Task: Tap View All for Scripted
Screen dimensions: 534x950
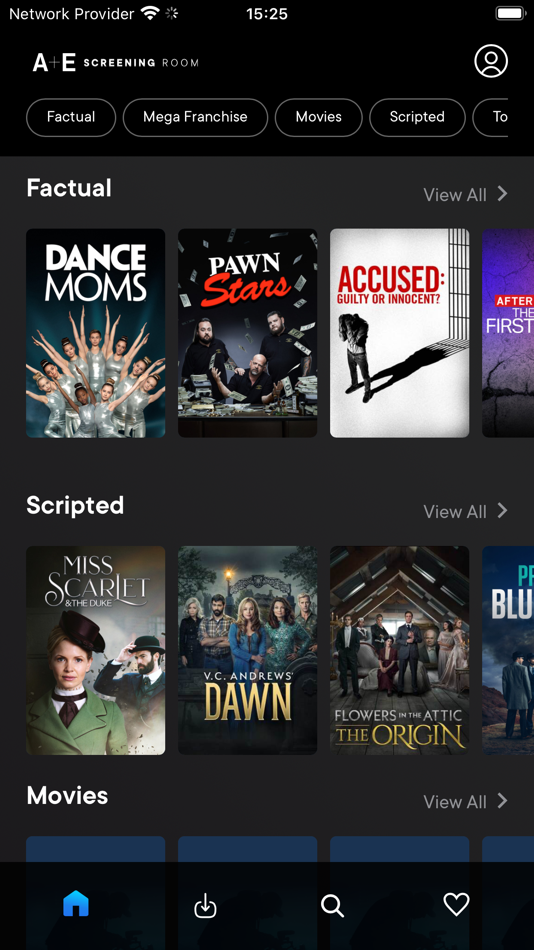Action: 455,512
